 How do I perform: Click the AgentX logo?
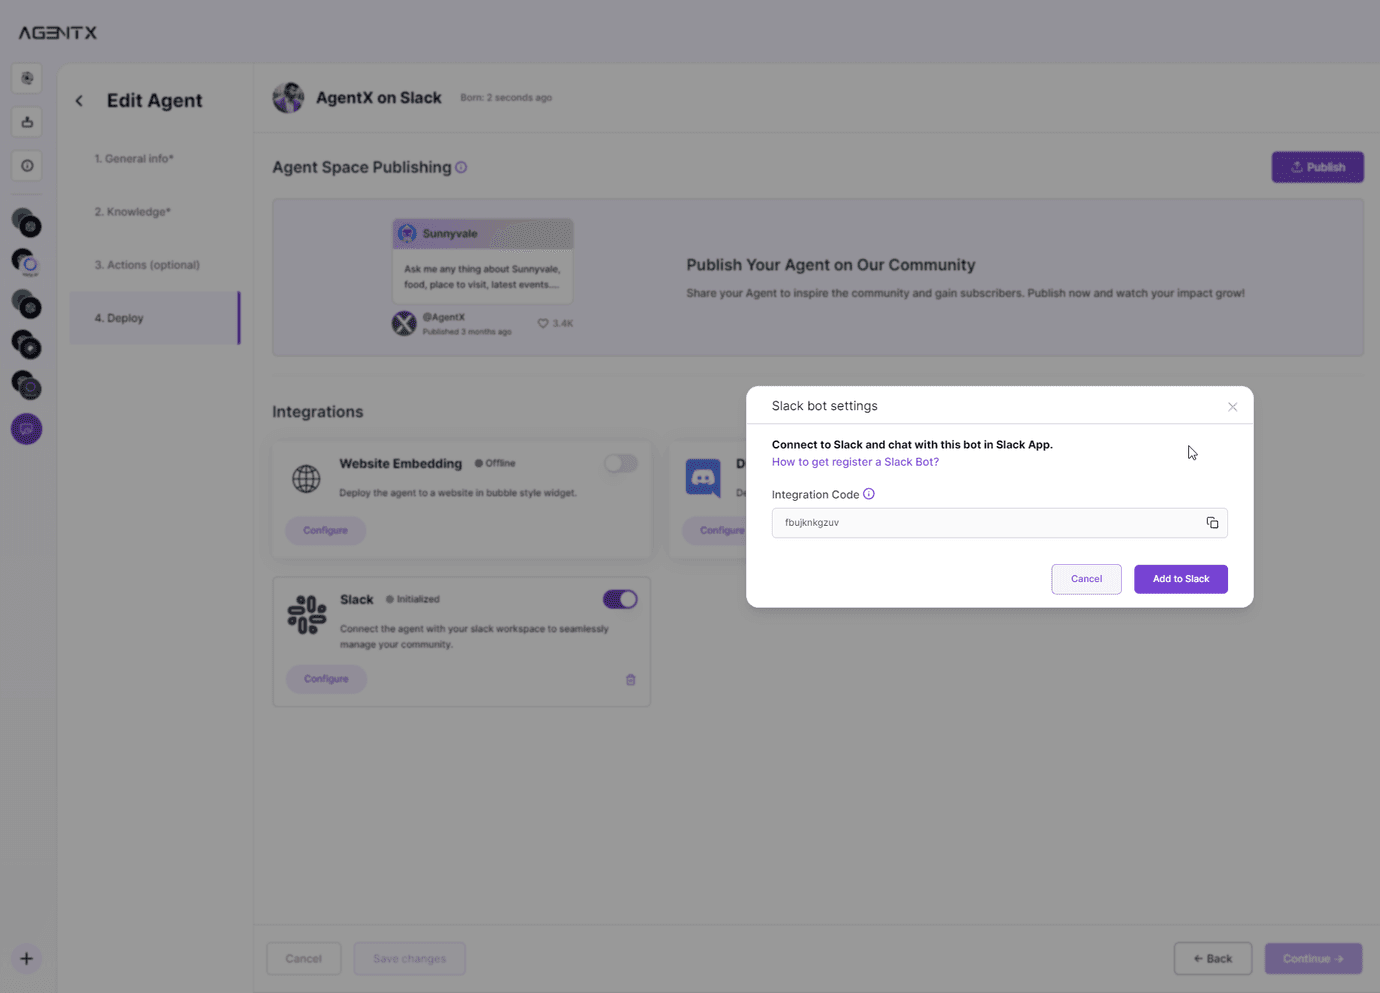click(x=58, y=33)
